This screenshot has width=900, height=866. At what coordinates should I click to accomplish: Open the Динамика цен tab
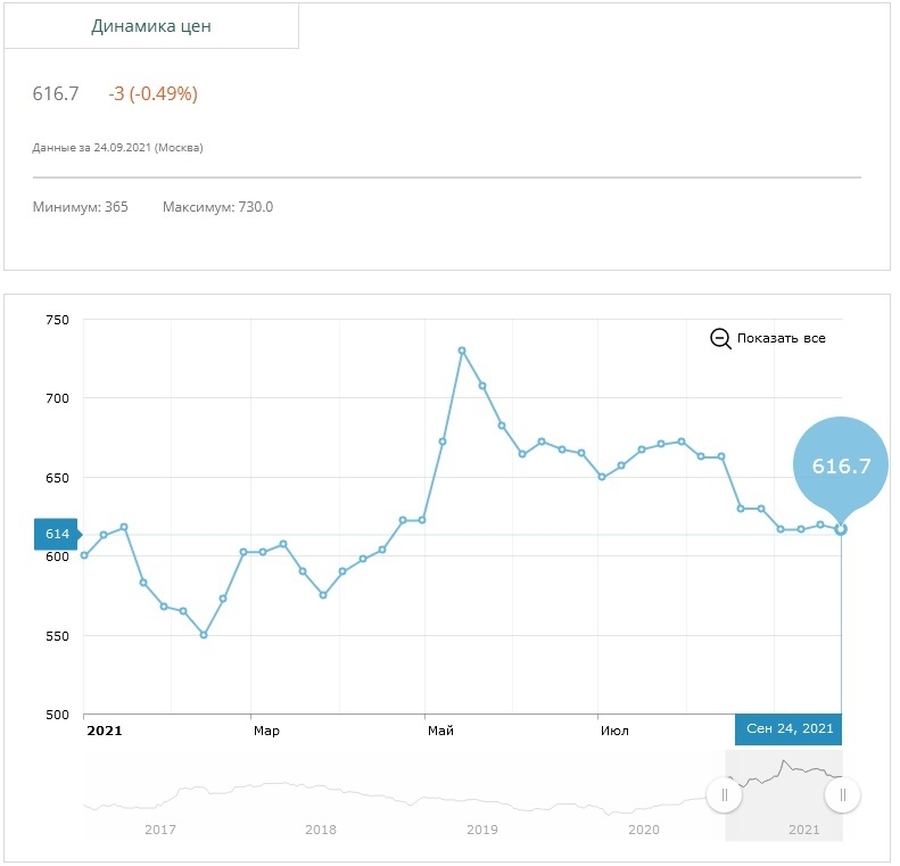[x=151, y=26]
